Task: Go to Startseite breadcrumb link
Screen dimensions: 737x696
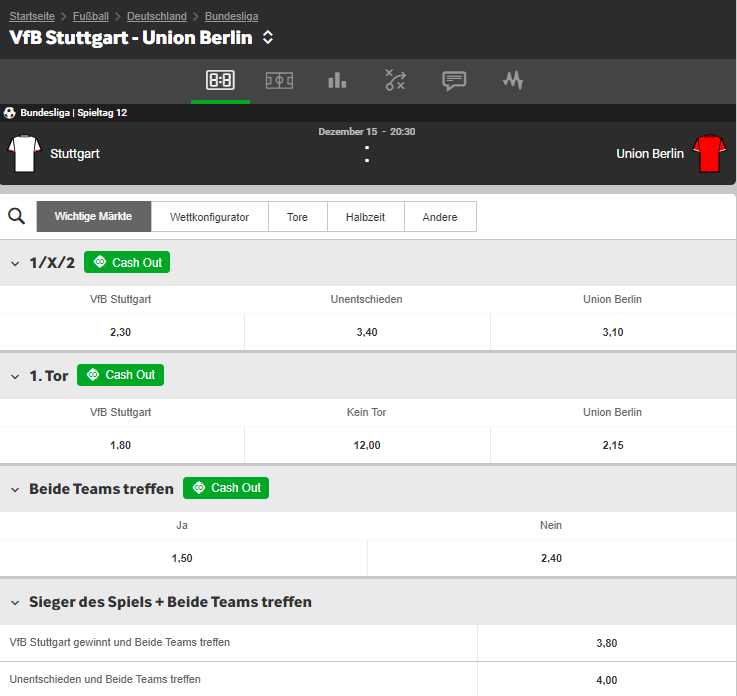Action: (32, 16)
